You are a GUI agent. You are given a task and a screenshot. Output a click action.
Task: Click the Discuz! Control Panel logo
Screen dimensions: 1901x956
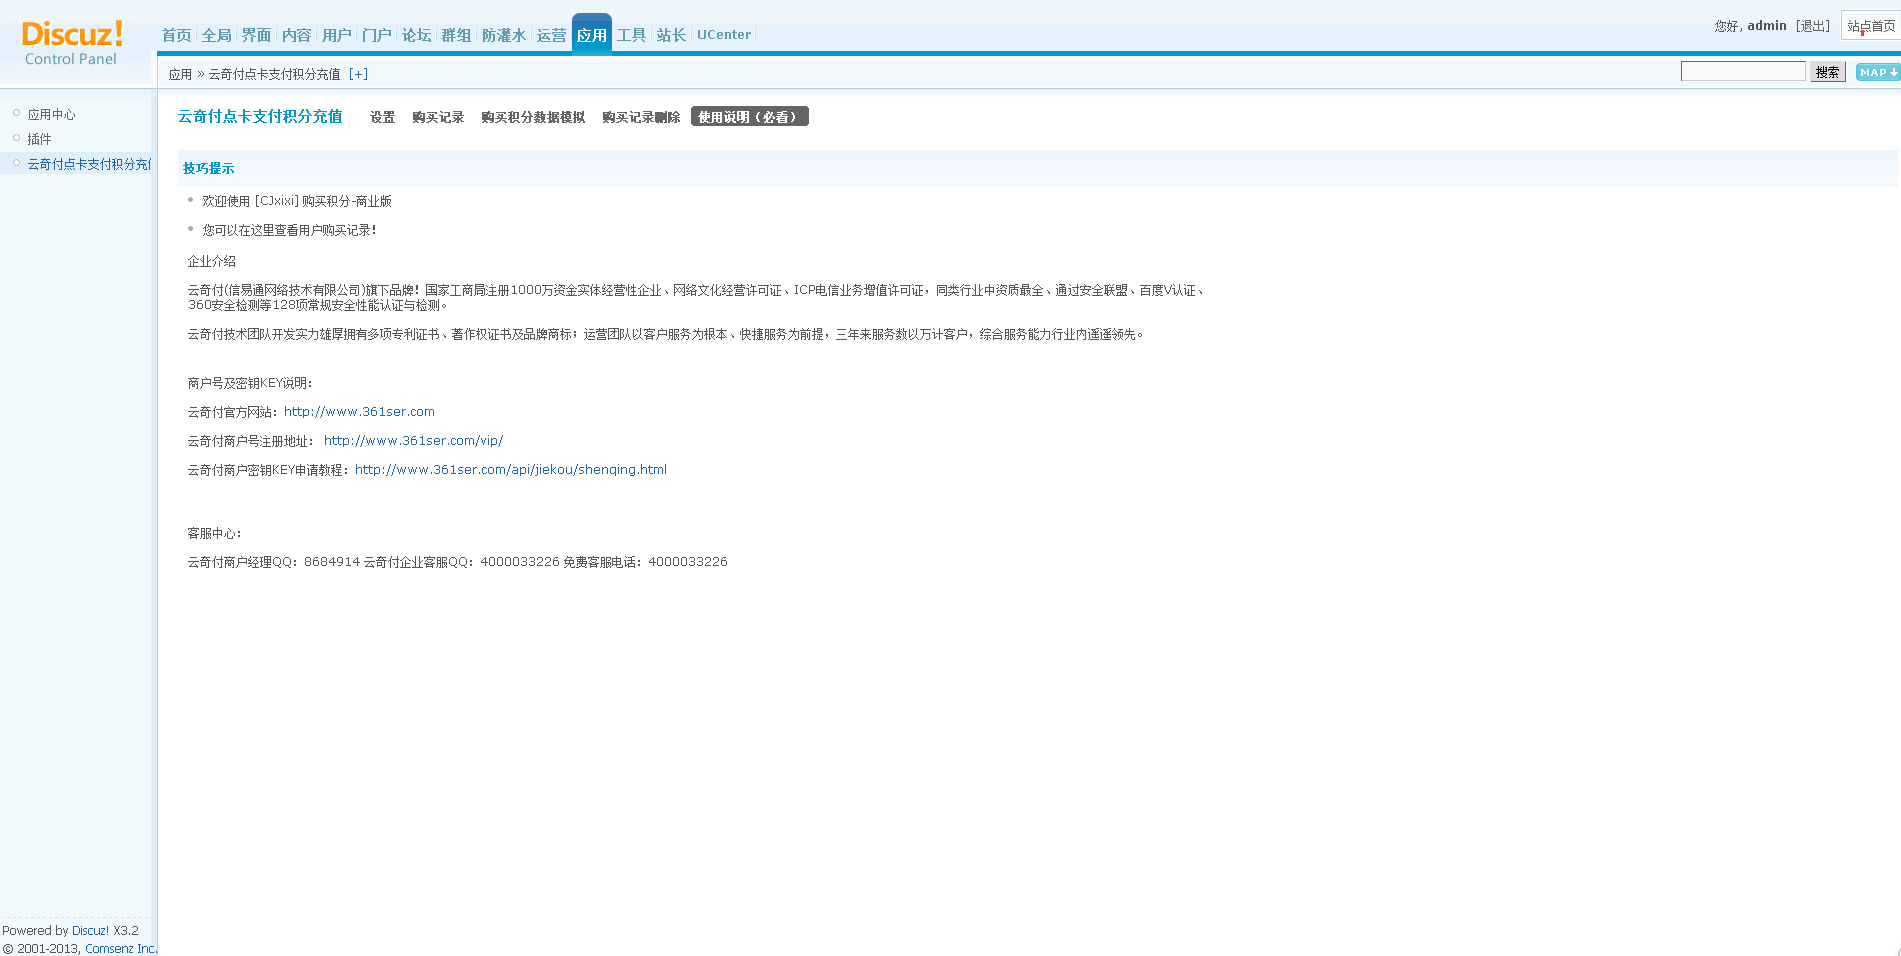pos(72,43)
